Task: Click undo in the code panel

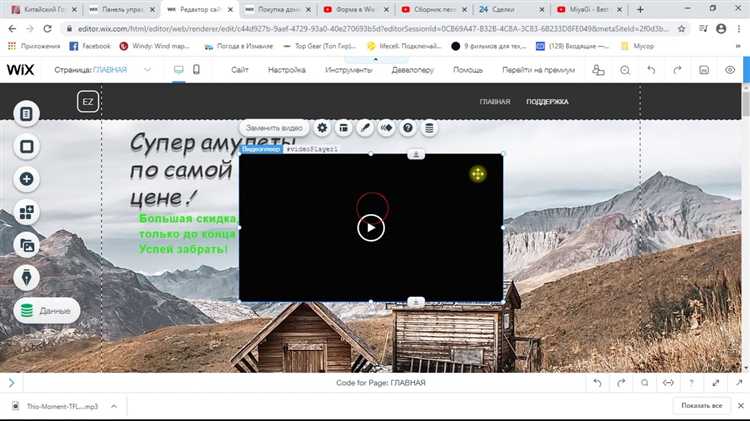Action: click(597, 383)
